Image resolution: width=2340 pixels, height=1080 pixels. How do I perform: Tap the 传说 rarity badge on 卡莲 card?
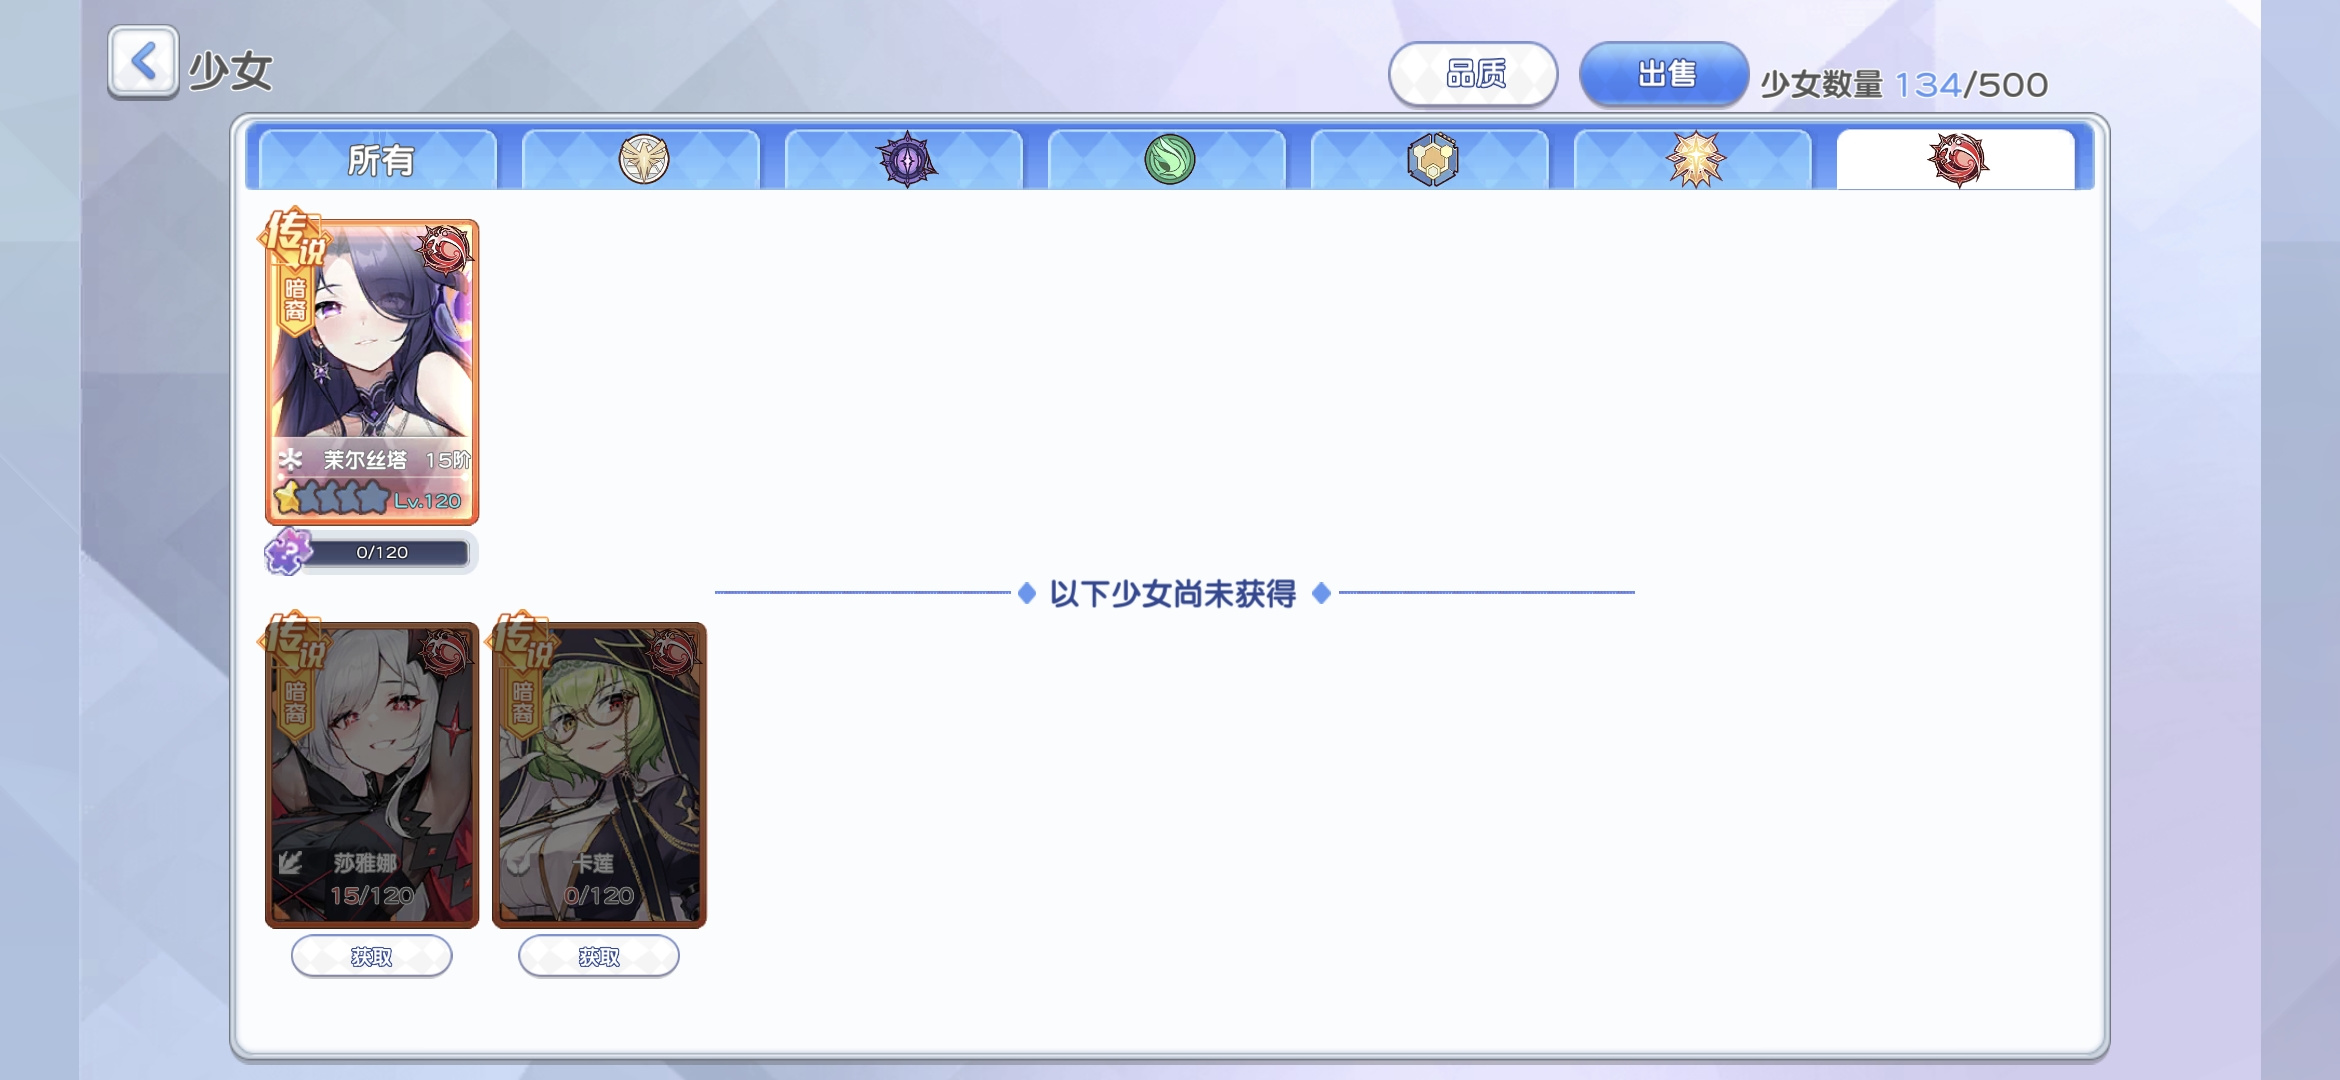pos(522,641)
